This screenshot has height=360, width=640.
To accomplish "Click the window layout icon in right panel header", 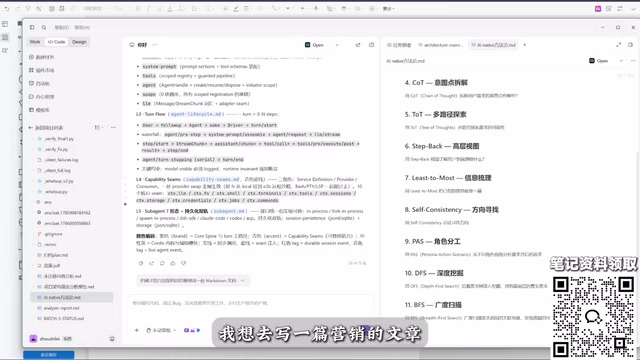I will [x=630, y=45].
